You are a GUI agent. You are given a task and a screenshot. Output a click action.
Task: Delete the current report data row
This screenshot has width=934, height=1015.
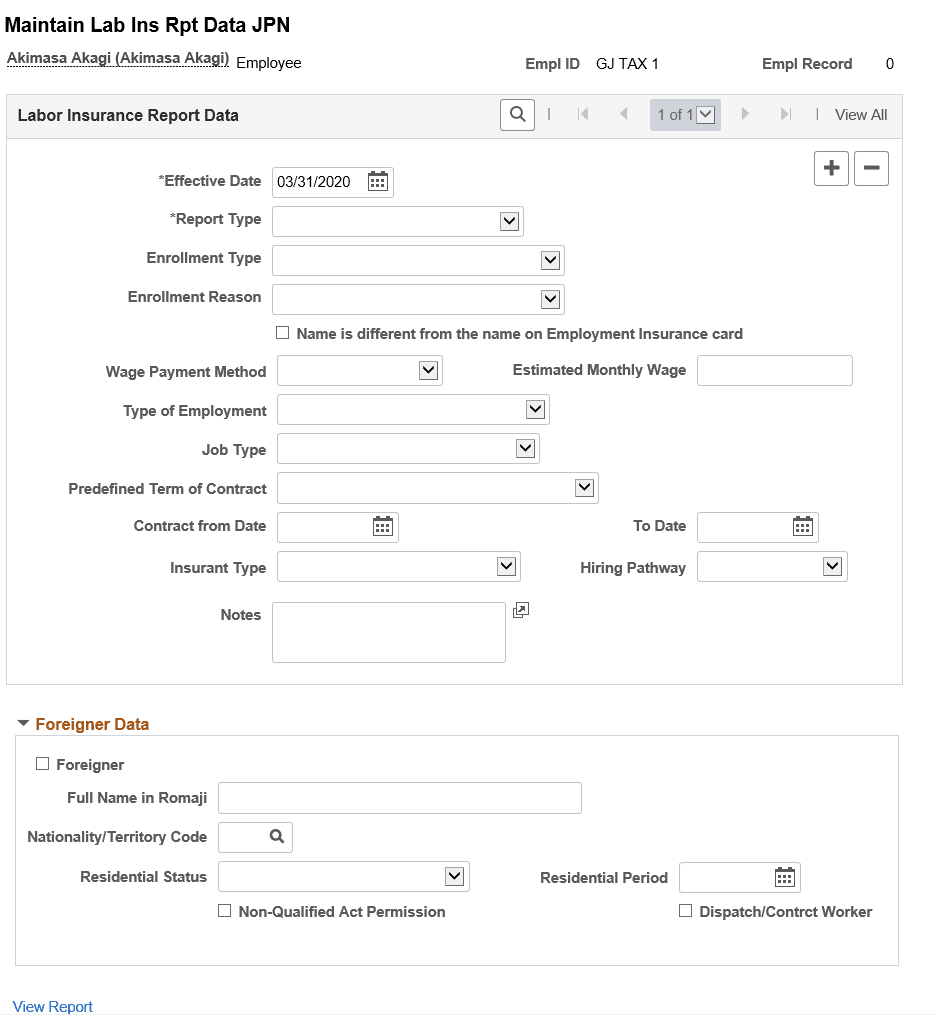[x=871, y=168]
